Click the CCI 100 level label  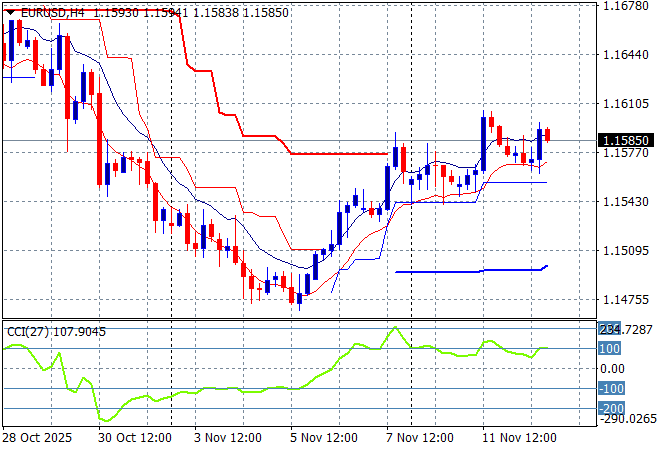pos(609,349)
